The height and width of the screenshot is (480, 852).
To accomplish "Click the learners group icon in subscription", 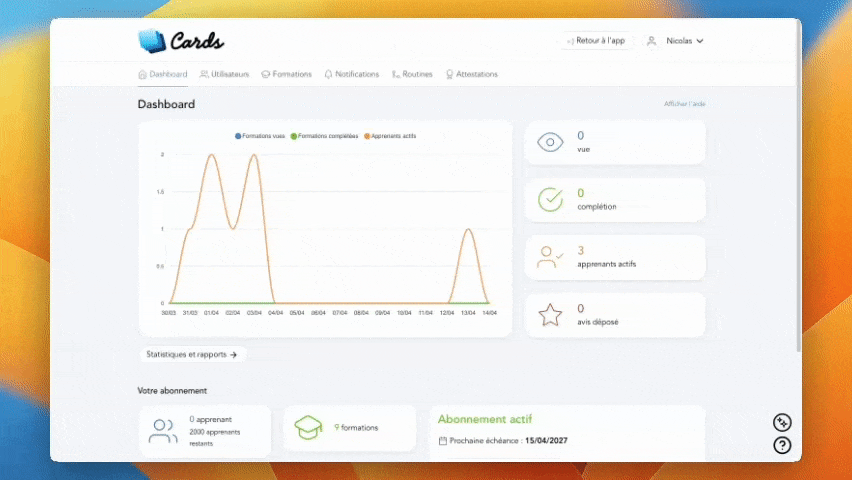I will (163, 431).
